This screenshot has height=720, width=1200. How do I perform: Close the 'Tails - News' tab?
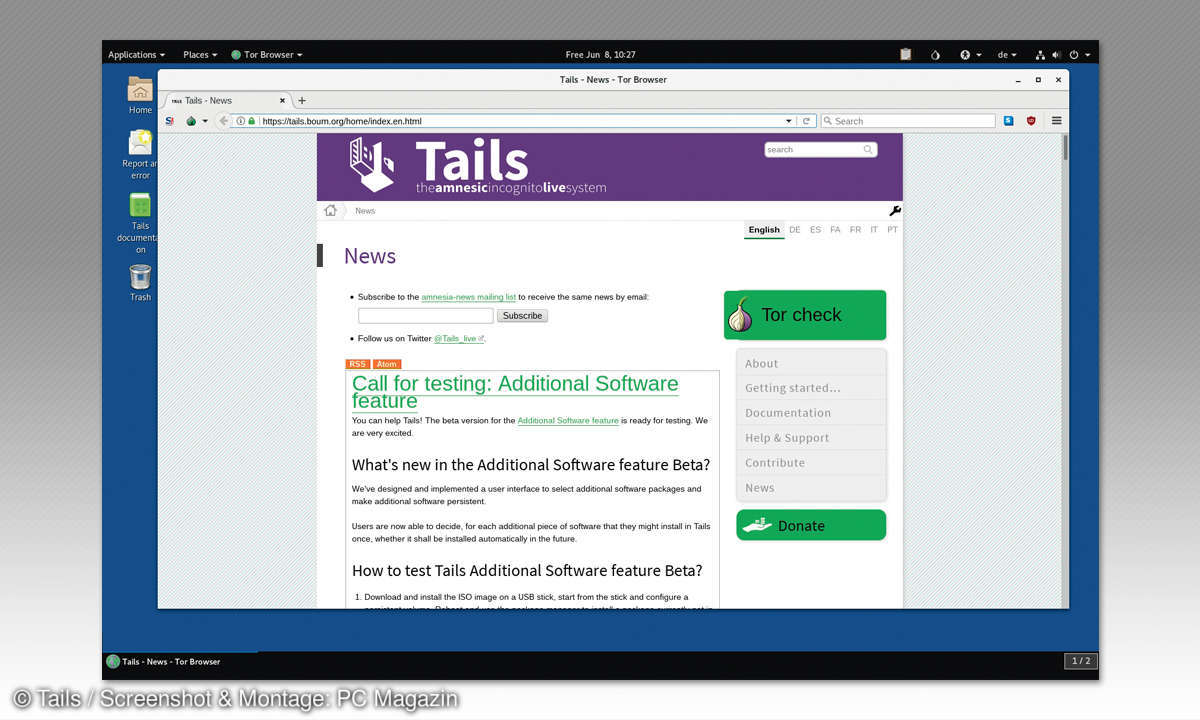tap(282, 100)
